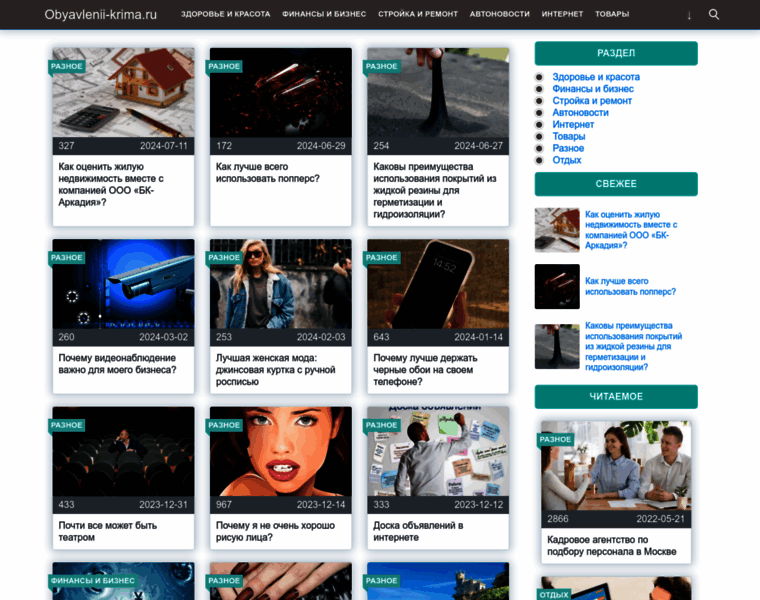
Task: Click ОТДЫХ tag on sidebar card
Action: 554,595
